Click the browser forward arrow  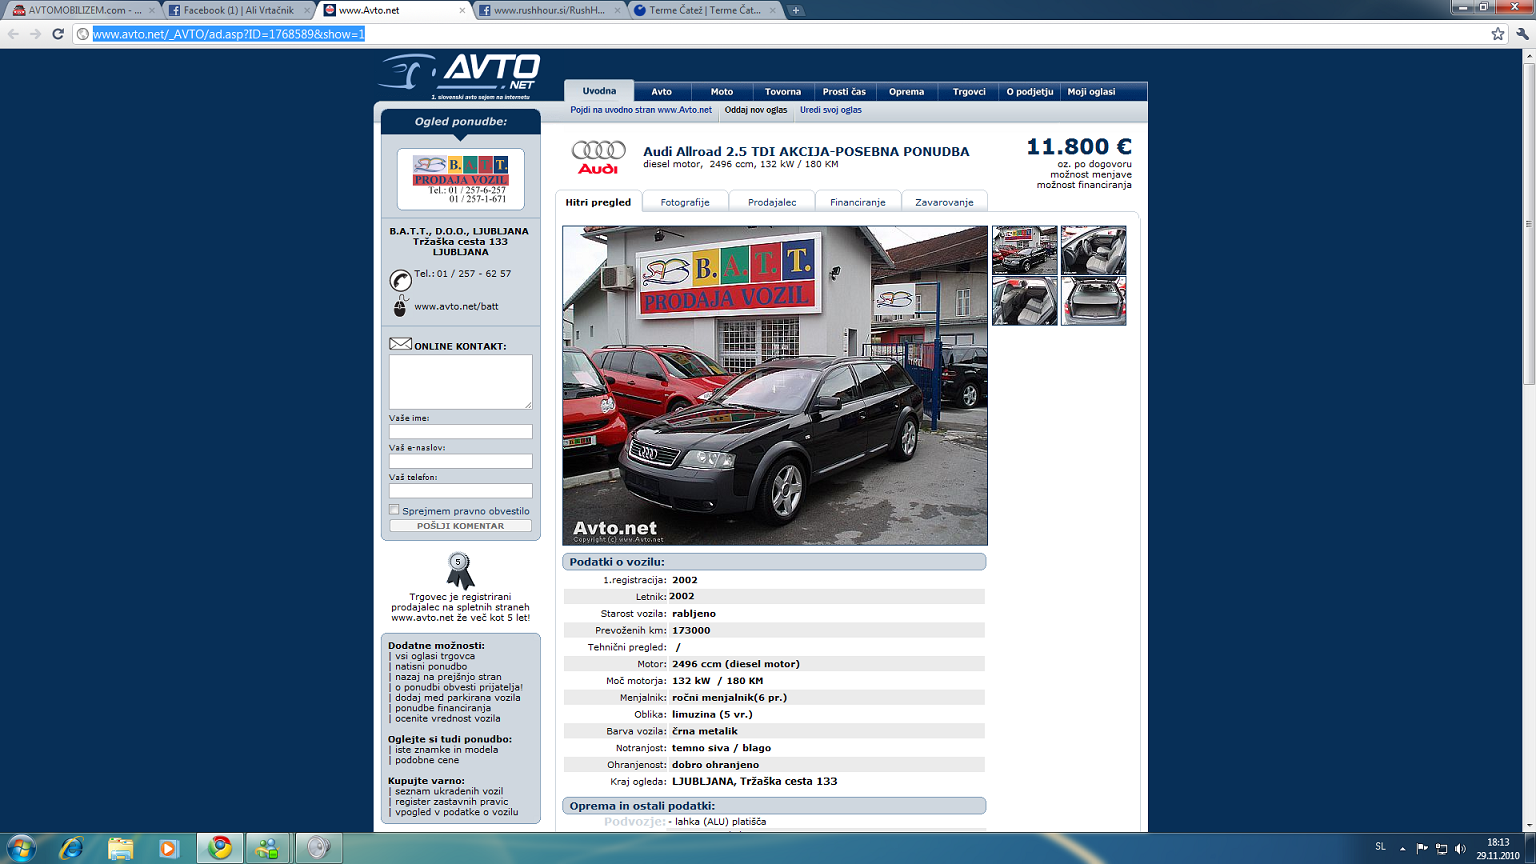coord(35,34)
